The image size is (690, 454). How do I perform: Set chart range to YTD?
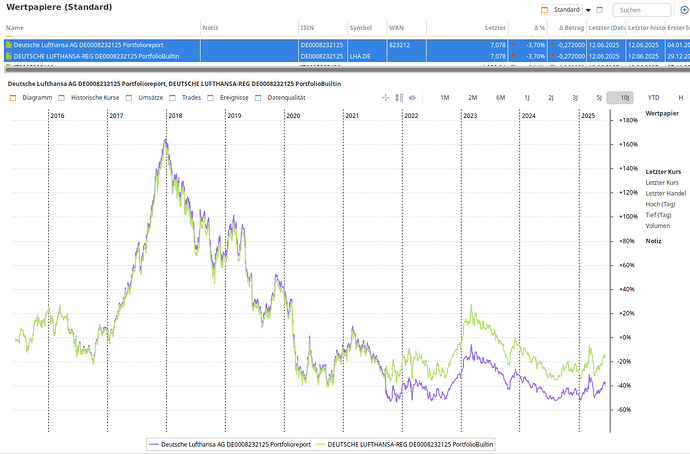point(653,98)
